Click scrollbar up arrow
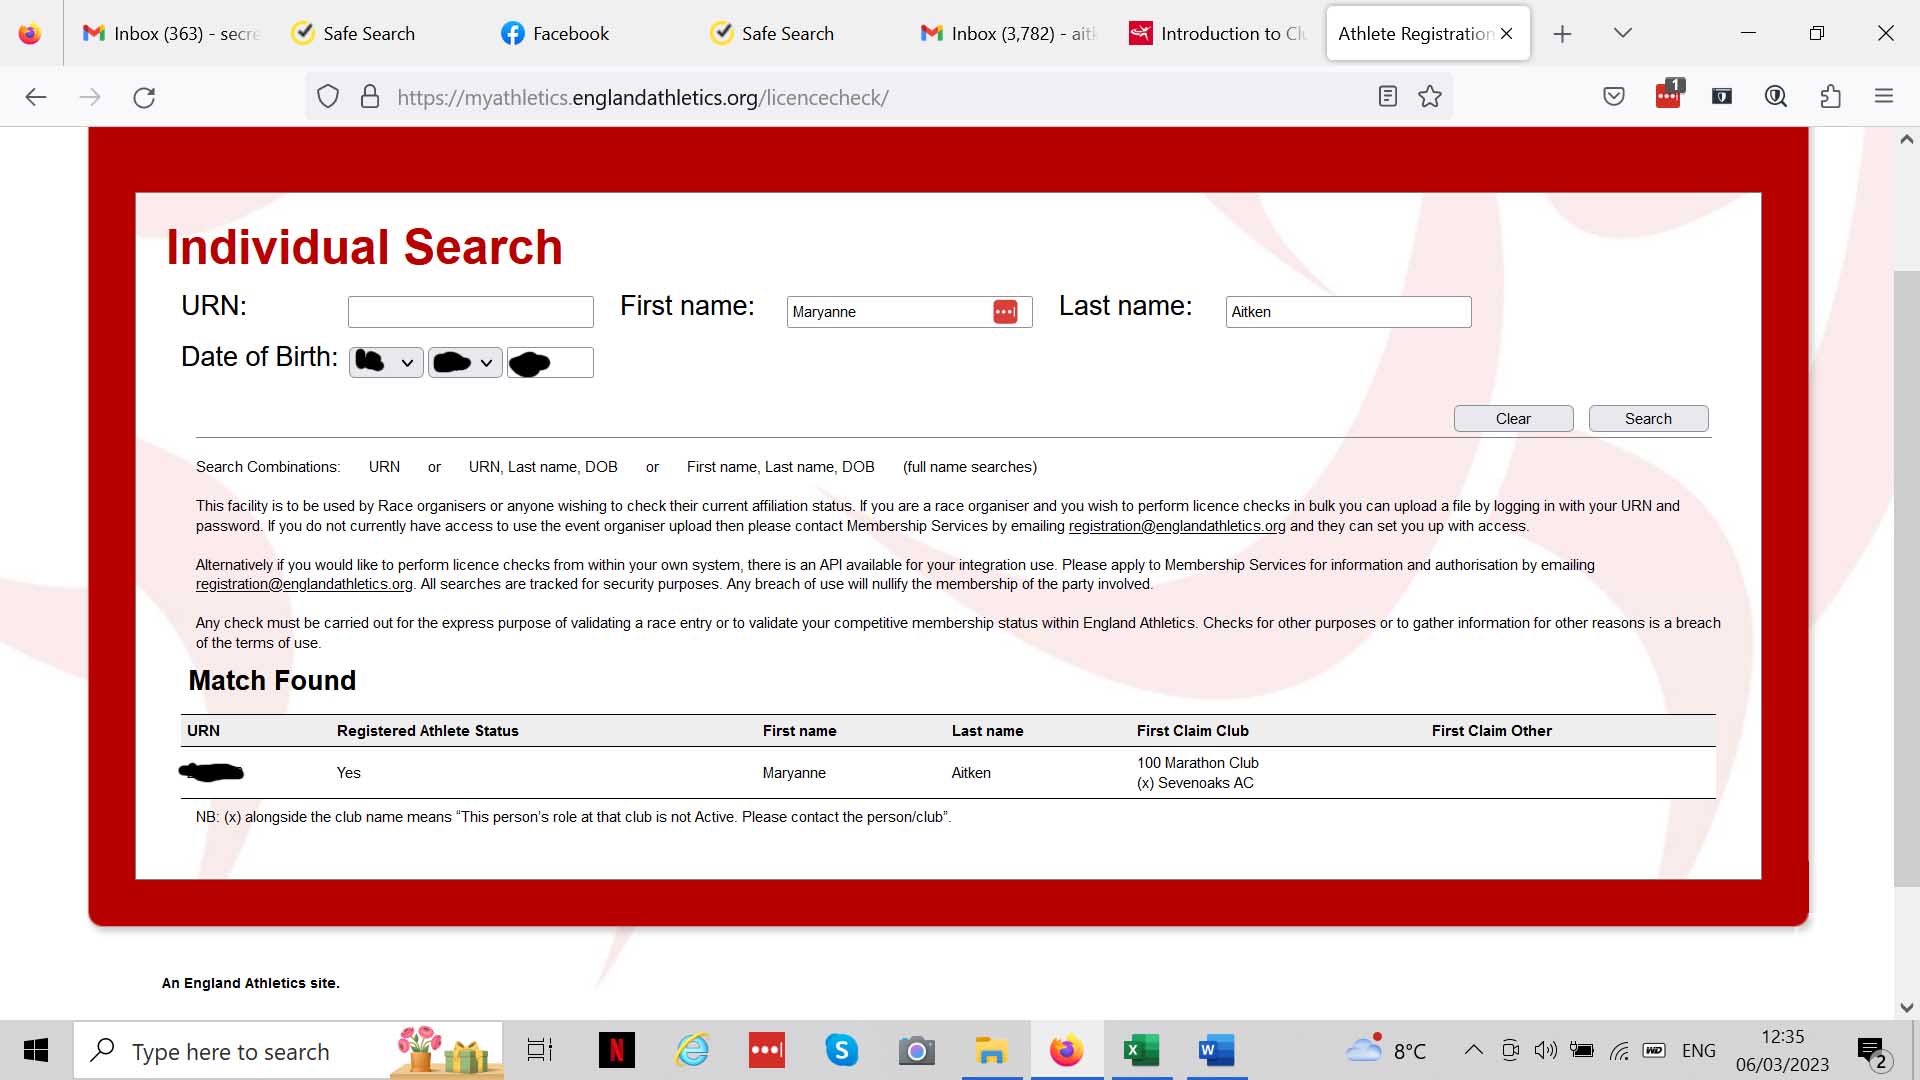Screen dimensions: 1920x1080 [1906, 140]
